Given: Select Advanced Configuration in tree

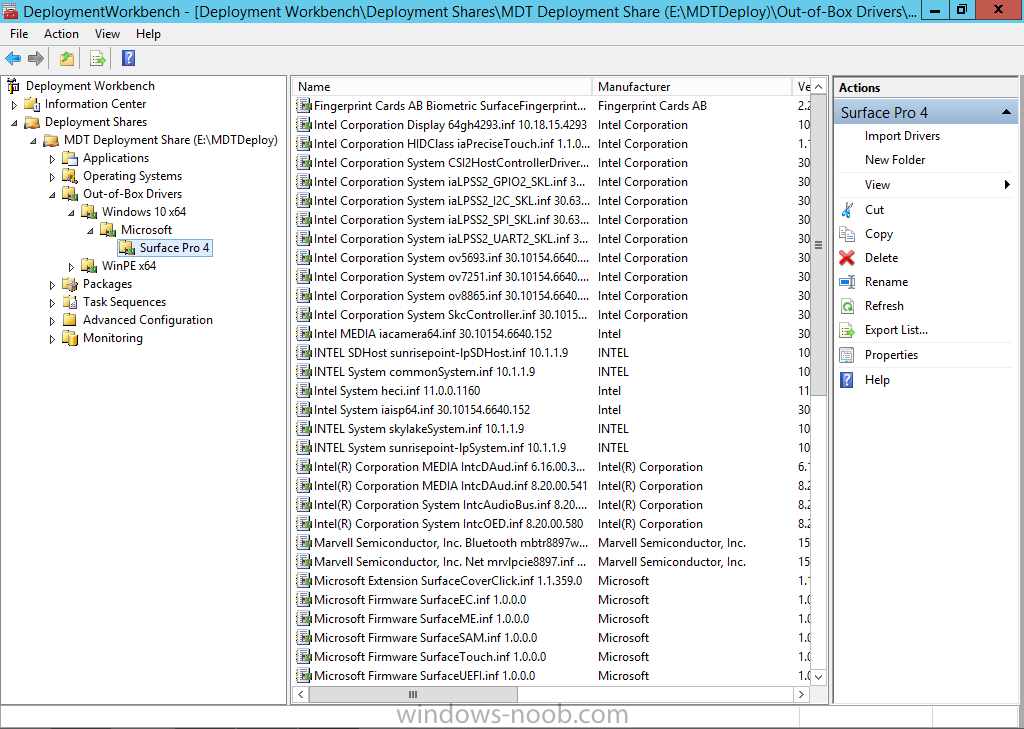Looking at the screenshot, I should click(148, 320).
